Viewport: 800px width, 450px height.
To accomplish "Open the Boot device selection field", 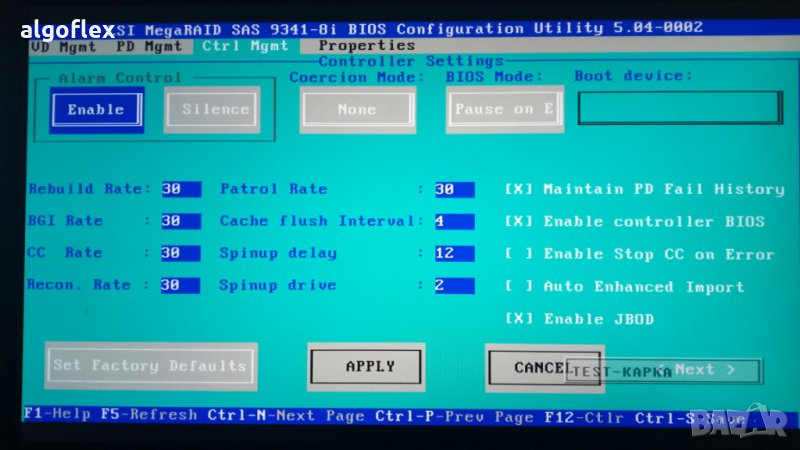I will click(x=679, y=108).
